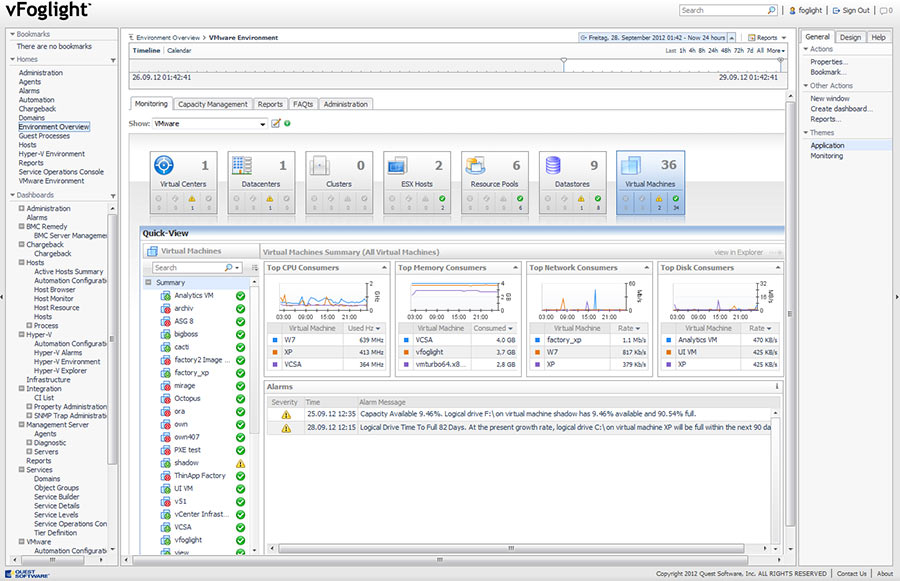
Task: Click the Contact Us footer link
Action: point(851,574)
